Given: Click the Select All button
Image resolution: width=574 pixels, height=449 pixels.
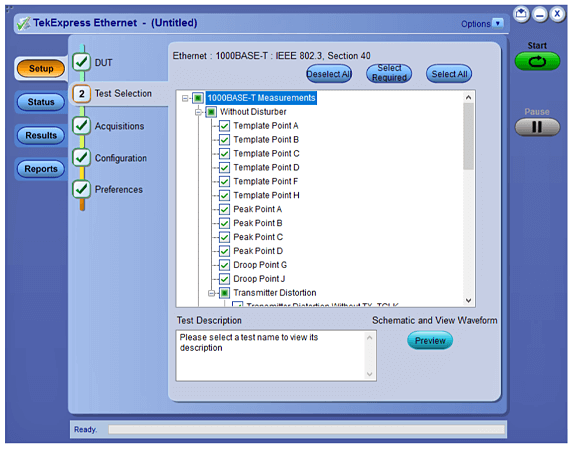Looking at the screenshot, I should [x=449, y=74].
